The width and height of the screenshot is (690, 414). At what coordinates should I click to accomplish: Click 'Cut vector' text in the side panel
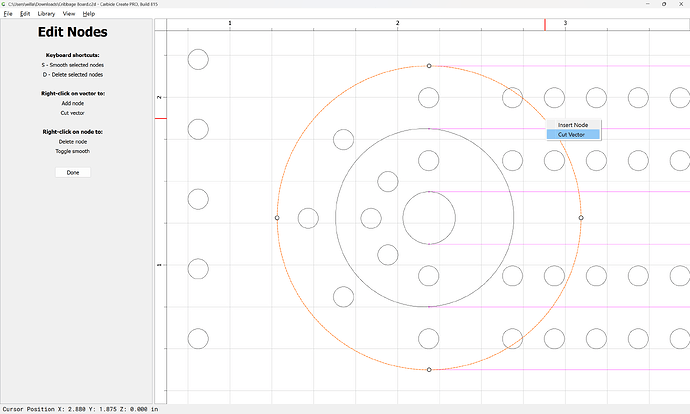tap(73, 113)
